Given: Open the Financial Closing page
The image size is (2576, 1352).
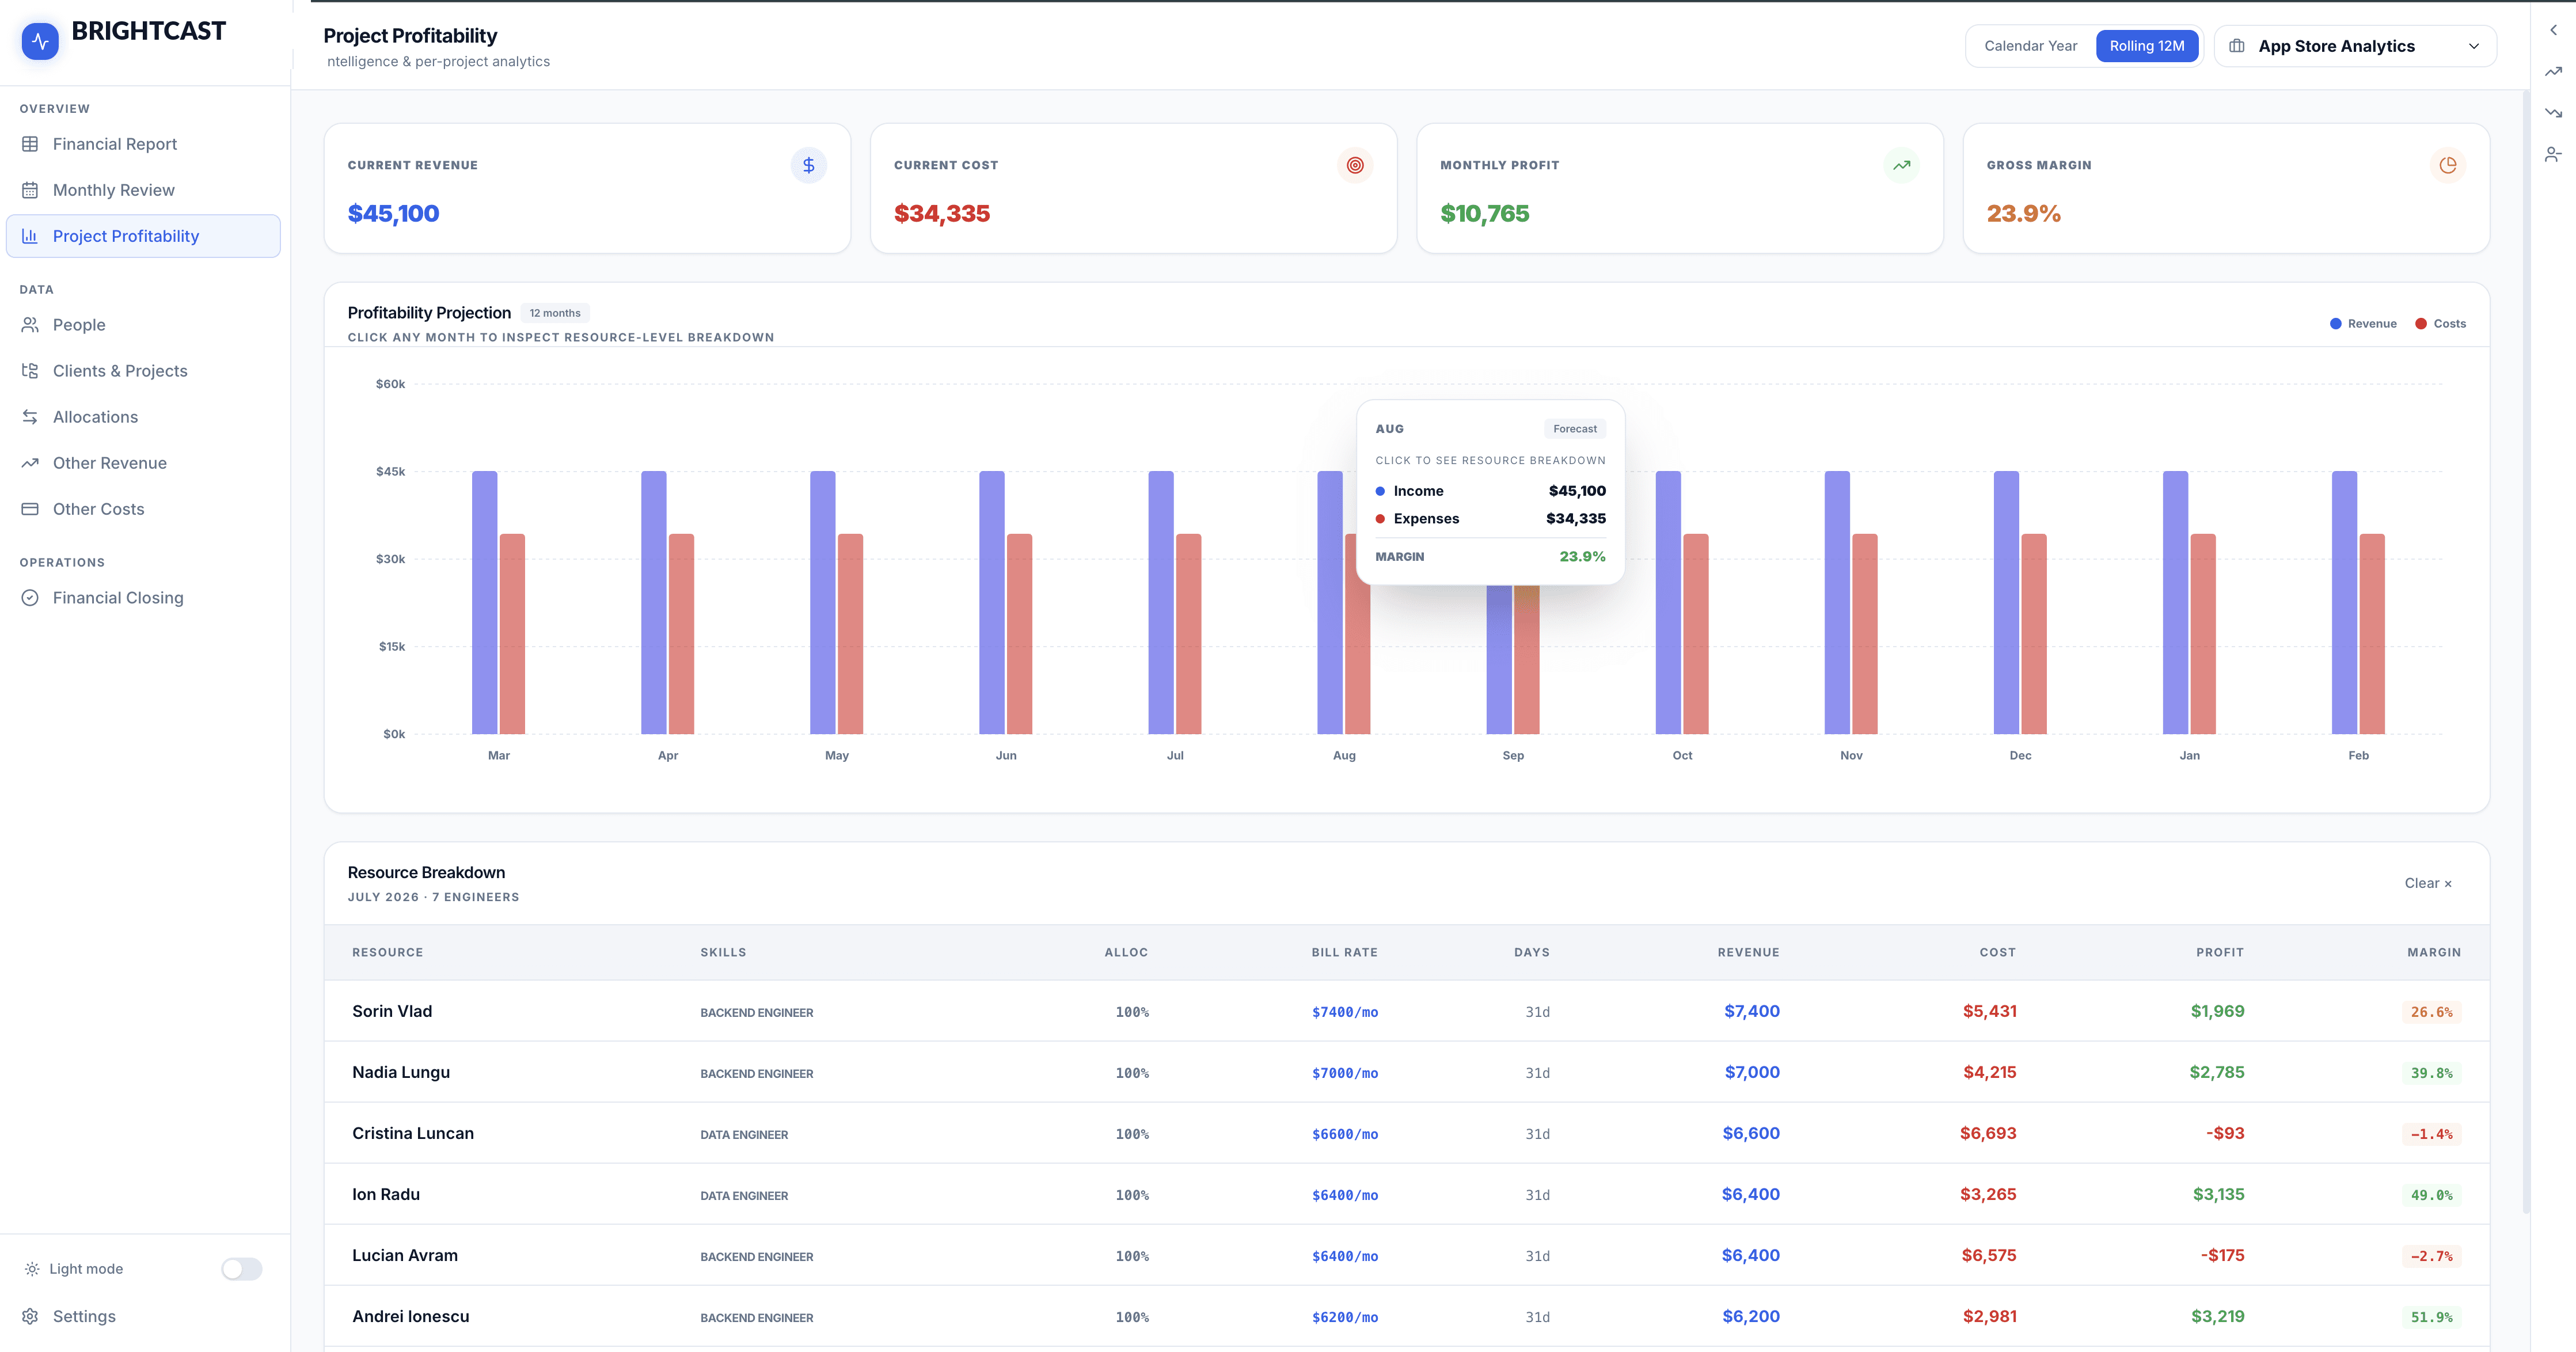Looking at the screenshot, I should coord(117,598).
